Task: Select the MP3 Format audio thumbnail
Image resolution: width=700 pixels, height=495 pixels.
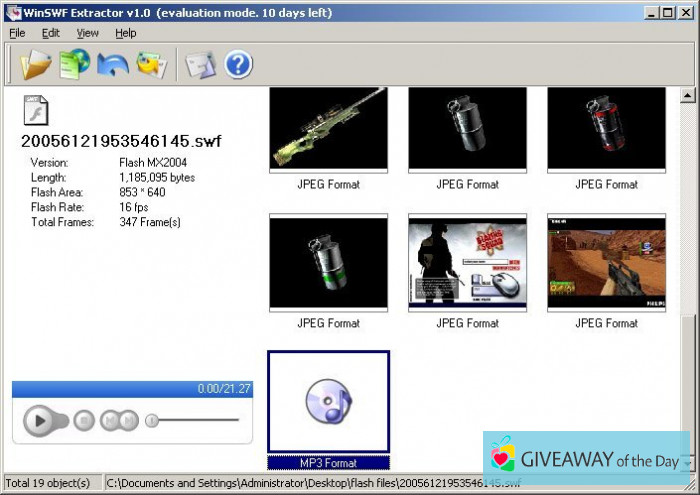Action: tap(329, 401)
